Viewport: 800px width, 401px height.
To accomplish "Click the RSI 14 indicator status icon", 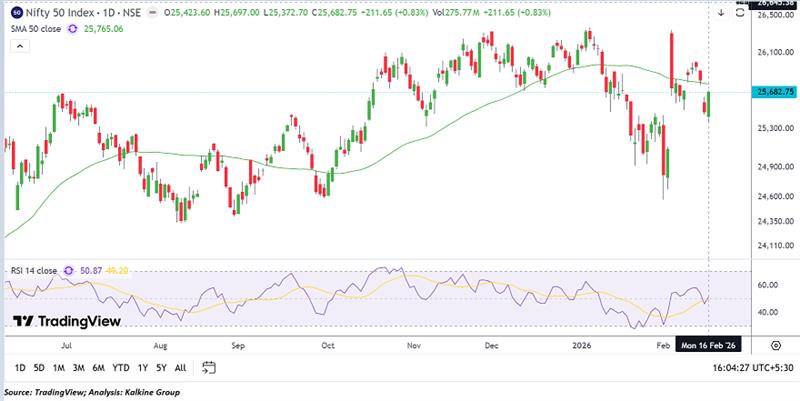I will pos(69,270).
